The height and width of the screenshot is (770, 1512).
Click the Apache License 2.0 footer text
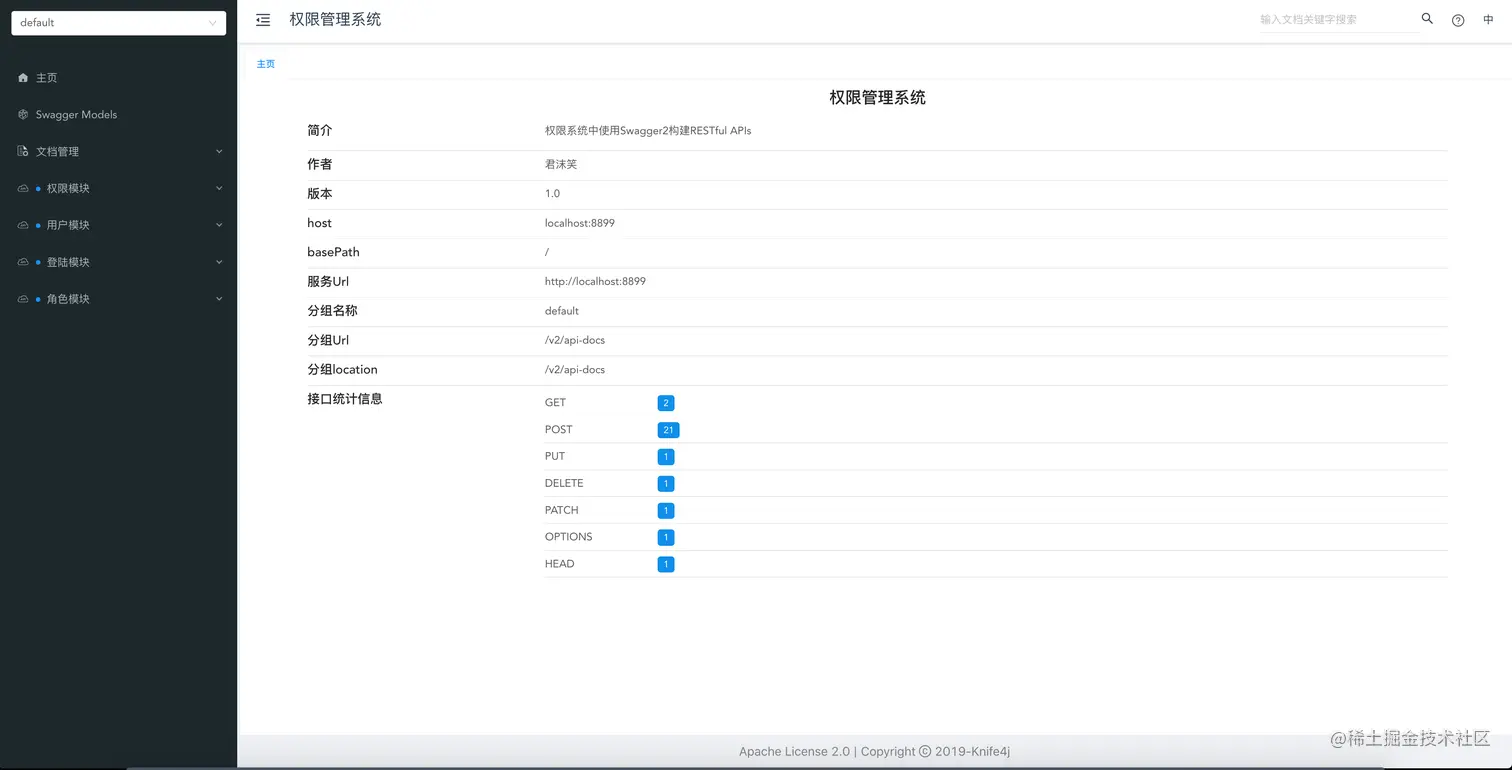794,752
